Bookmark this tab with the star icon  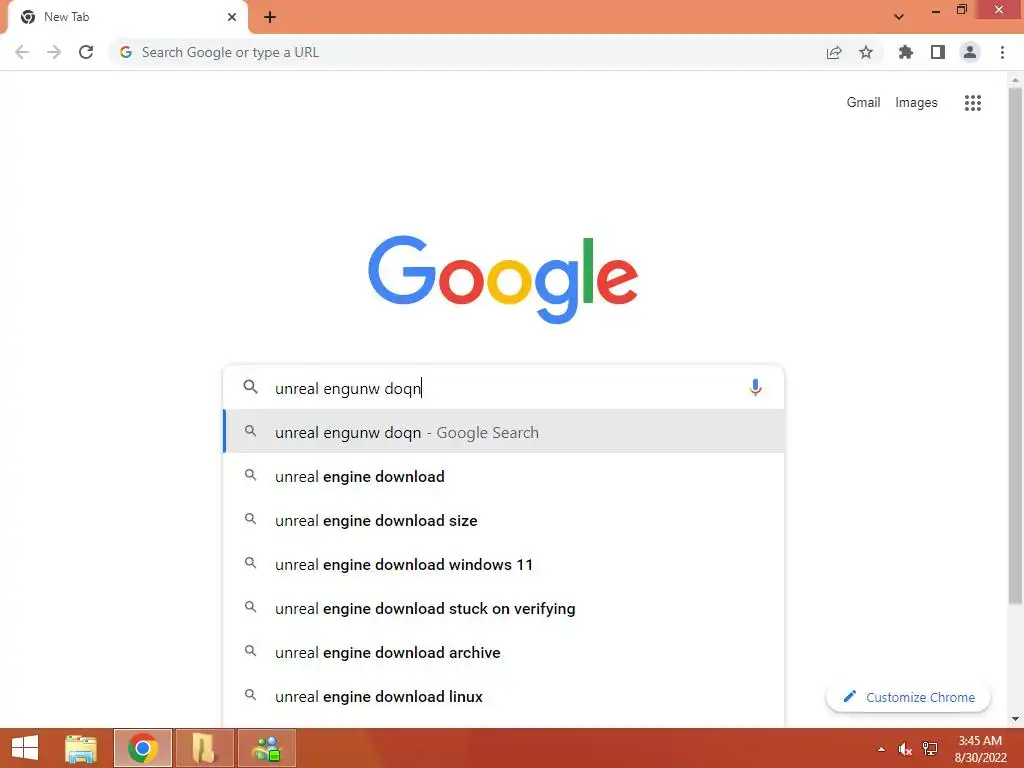(866, 52)
